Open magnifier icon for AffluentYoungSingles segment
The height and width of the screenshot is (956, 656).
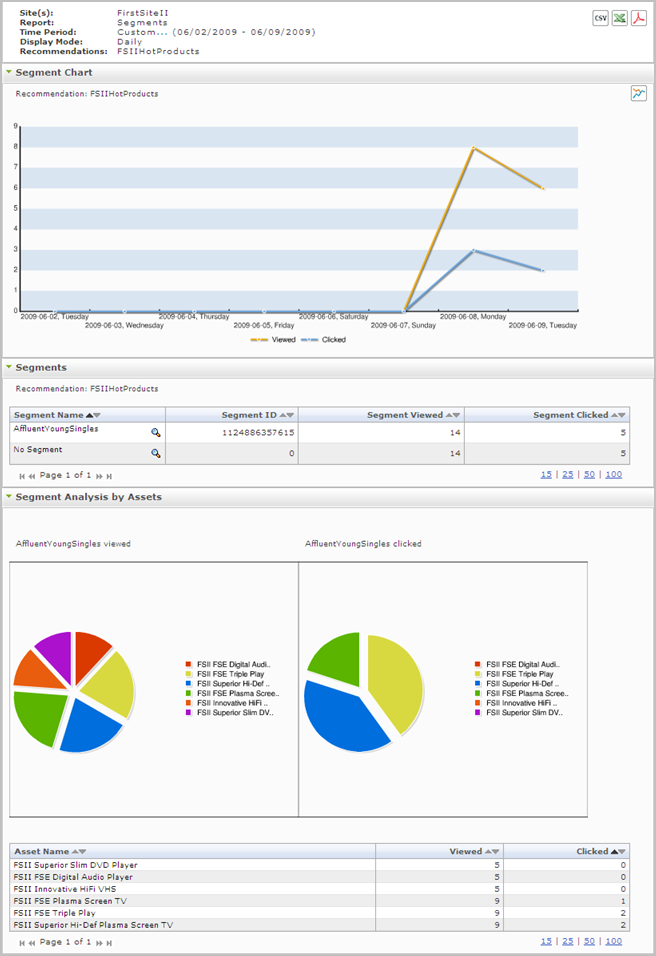156,432
